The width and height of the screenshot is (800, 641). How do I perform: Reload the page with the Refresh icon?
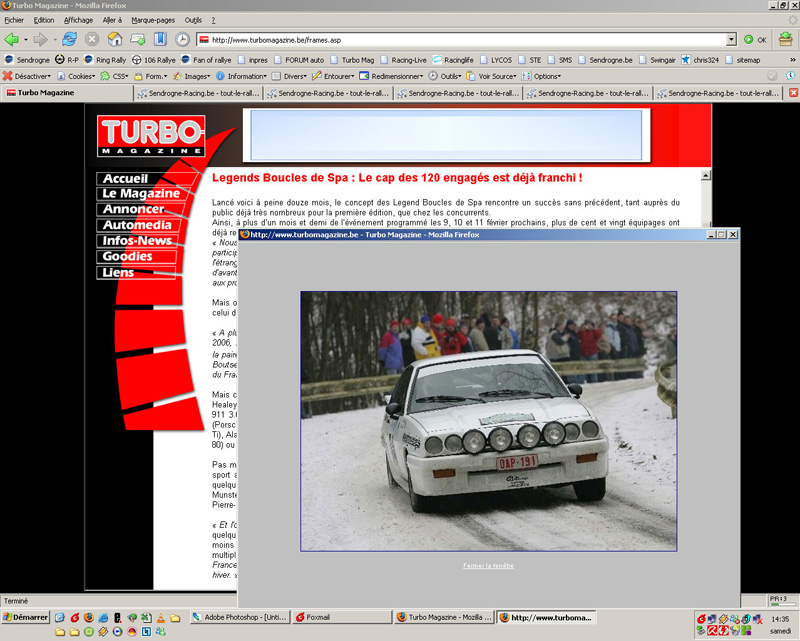pyautogui.click(x=69, y=39)
